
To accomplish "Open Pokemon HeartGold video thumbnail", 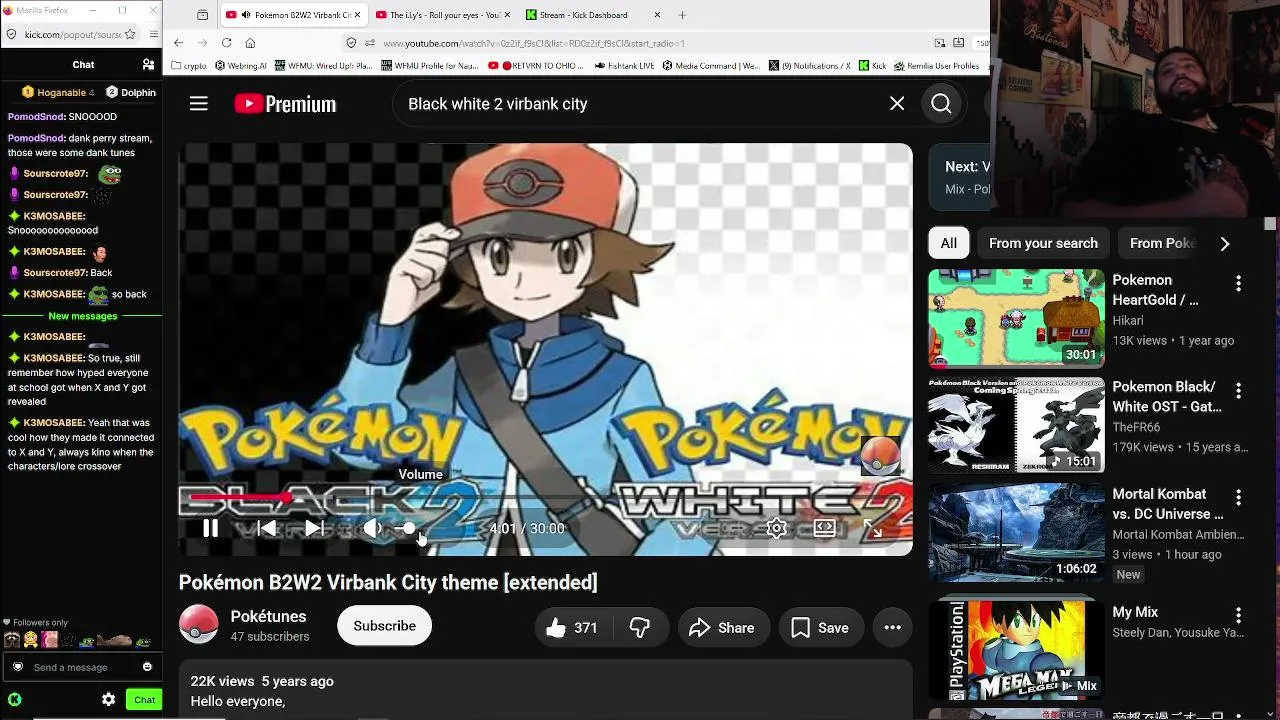I will tap(1016, 318).
